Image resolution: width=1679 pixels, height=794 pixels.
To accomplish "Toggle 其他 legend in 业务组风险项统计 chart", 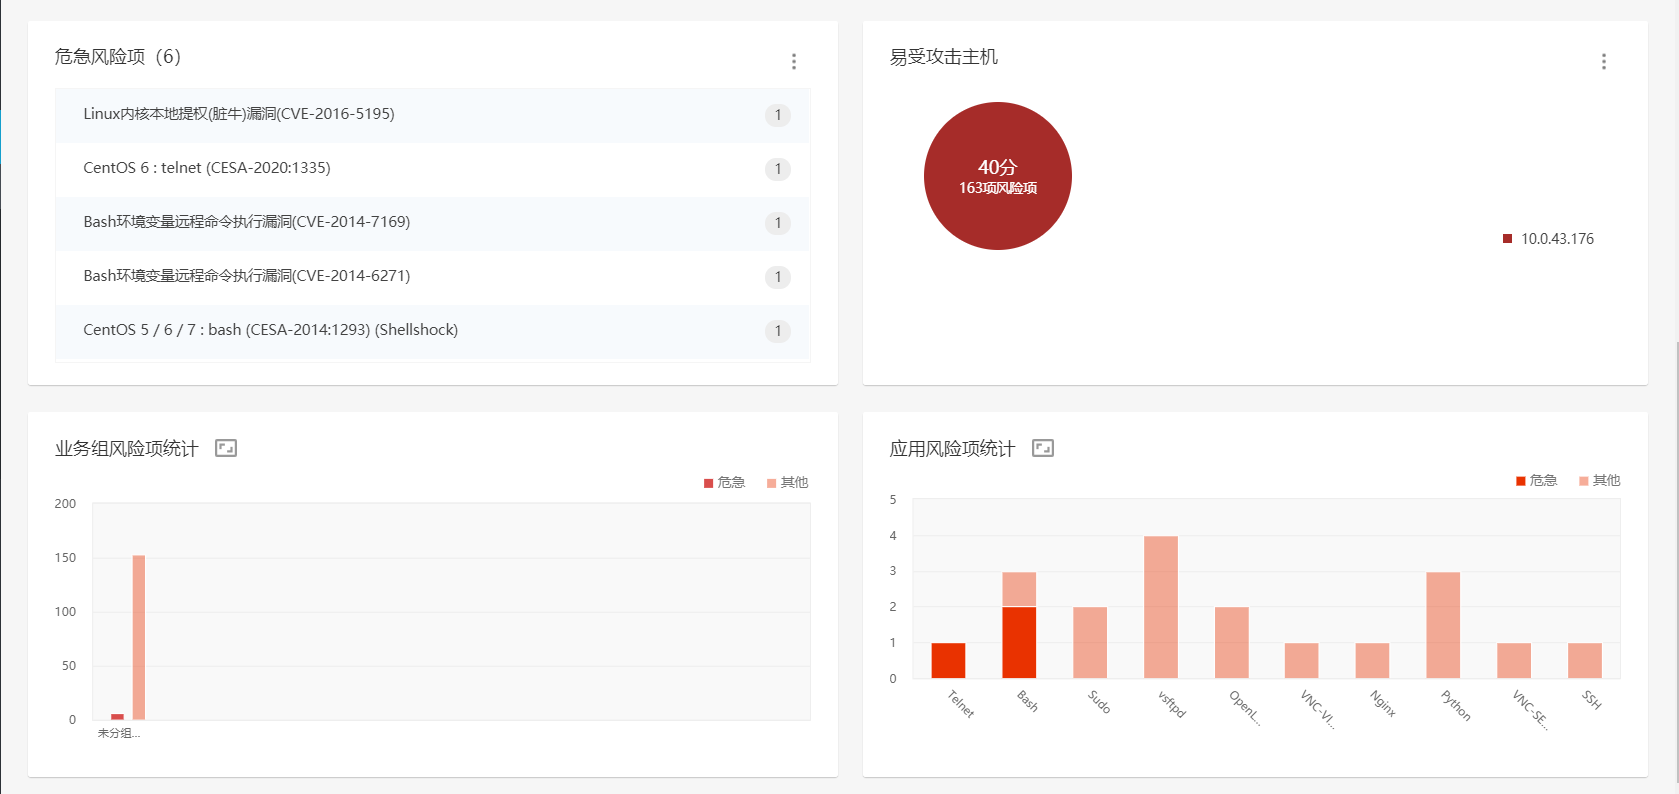I will pyautogui.click(x=787, y=483).
